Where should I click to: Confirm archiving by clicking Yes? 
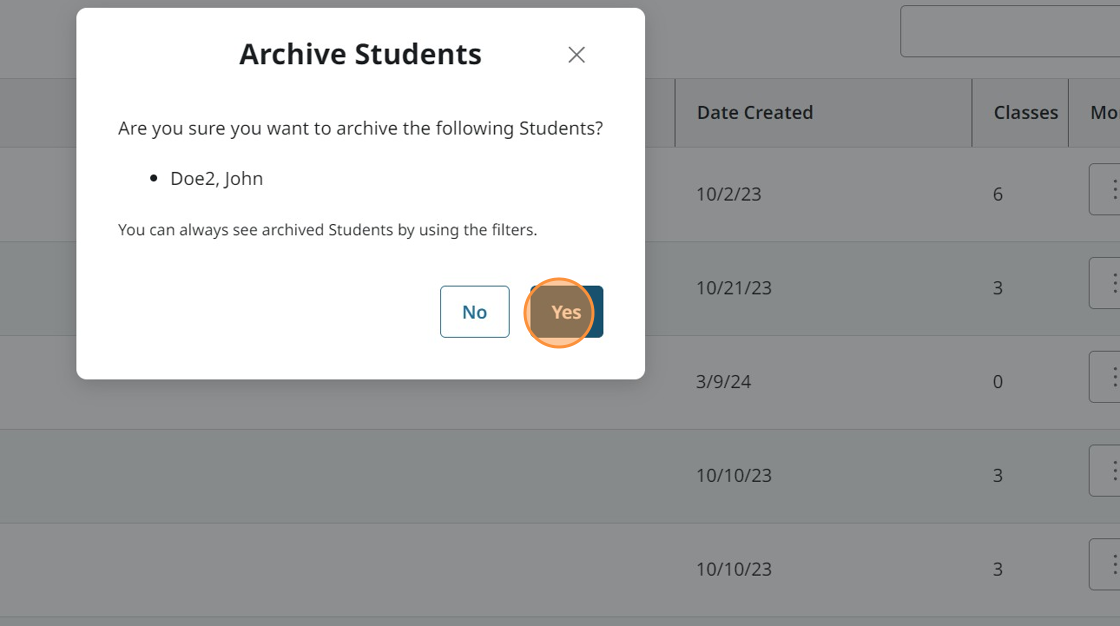(567, 312)
